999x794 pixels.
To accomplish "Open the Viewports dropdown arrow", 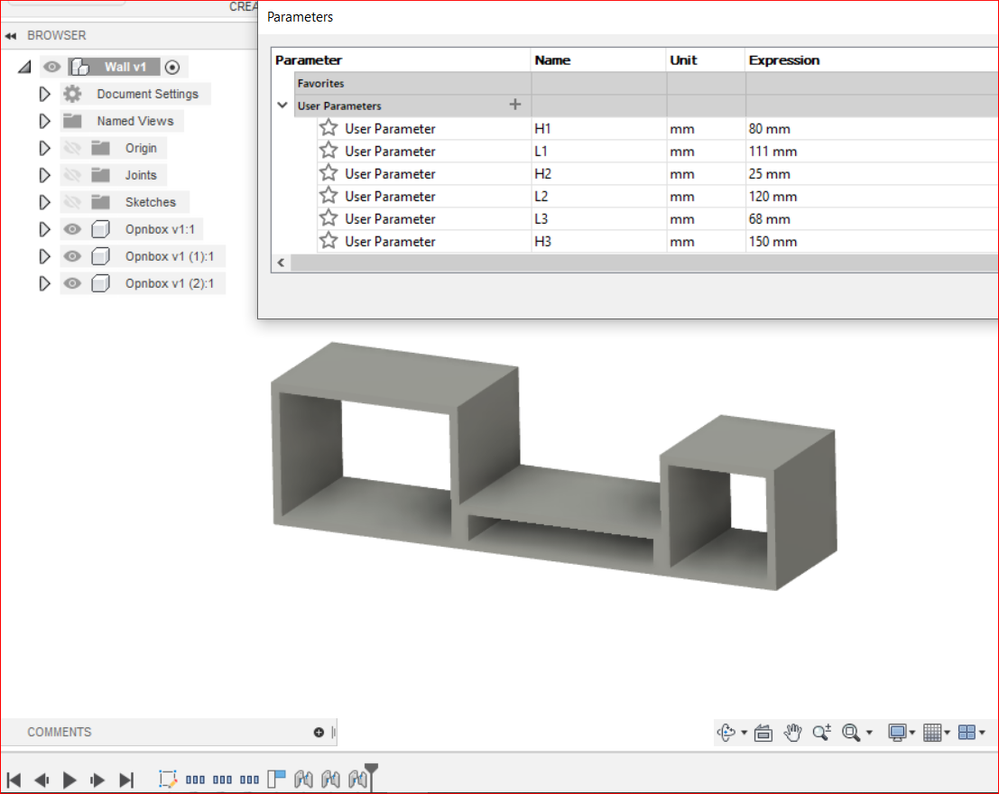I will click(982, 733).
